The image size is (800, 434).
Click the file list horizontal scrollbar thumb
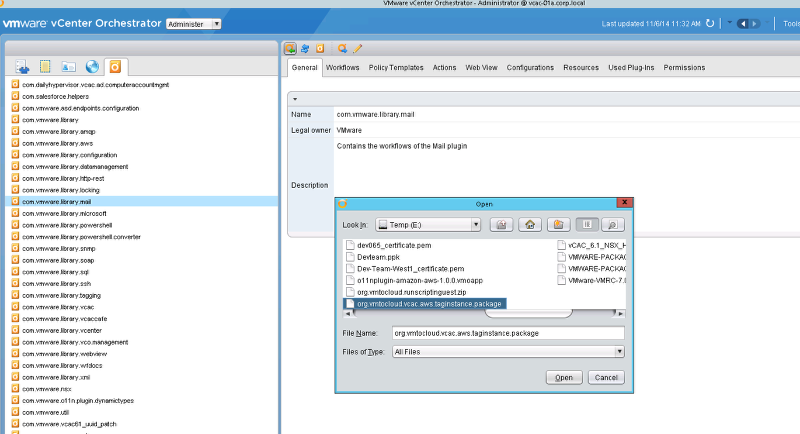tap(528, 313)
